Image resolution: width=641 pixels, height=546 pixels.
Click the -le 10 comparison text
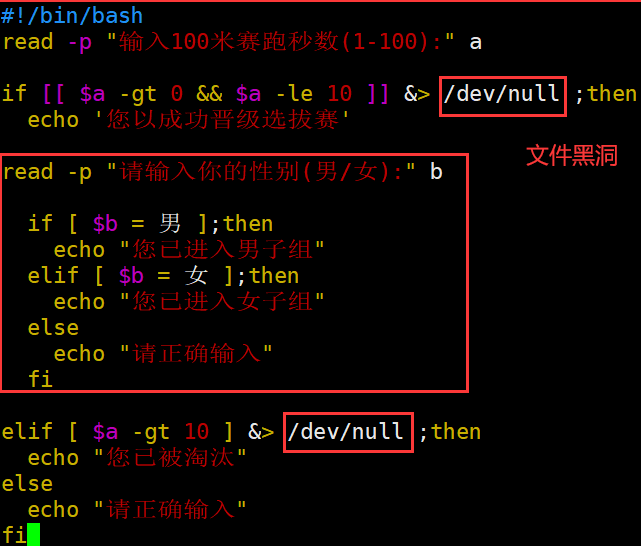tap(314, 94)
